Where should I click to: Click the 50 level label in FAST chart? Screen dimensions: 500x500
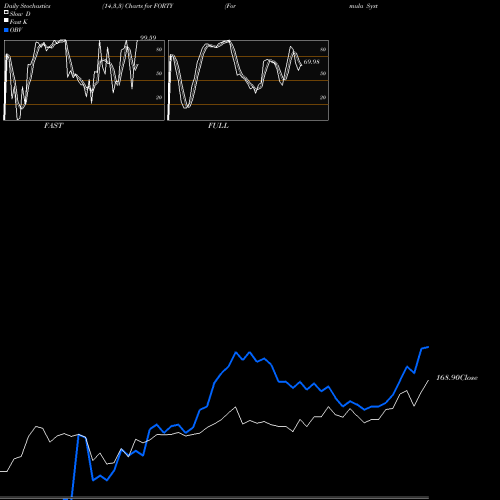[x=159, y=74]
